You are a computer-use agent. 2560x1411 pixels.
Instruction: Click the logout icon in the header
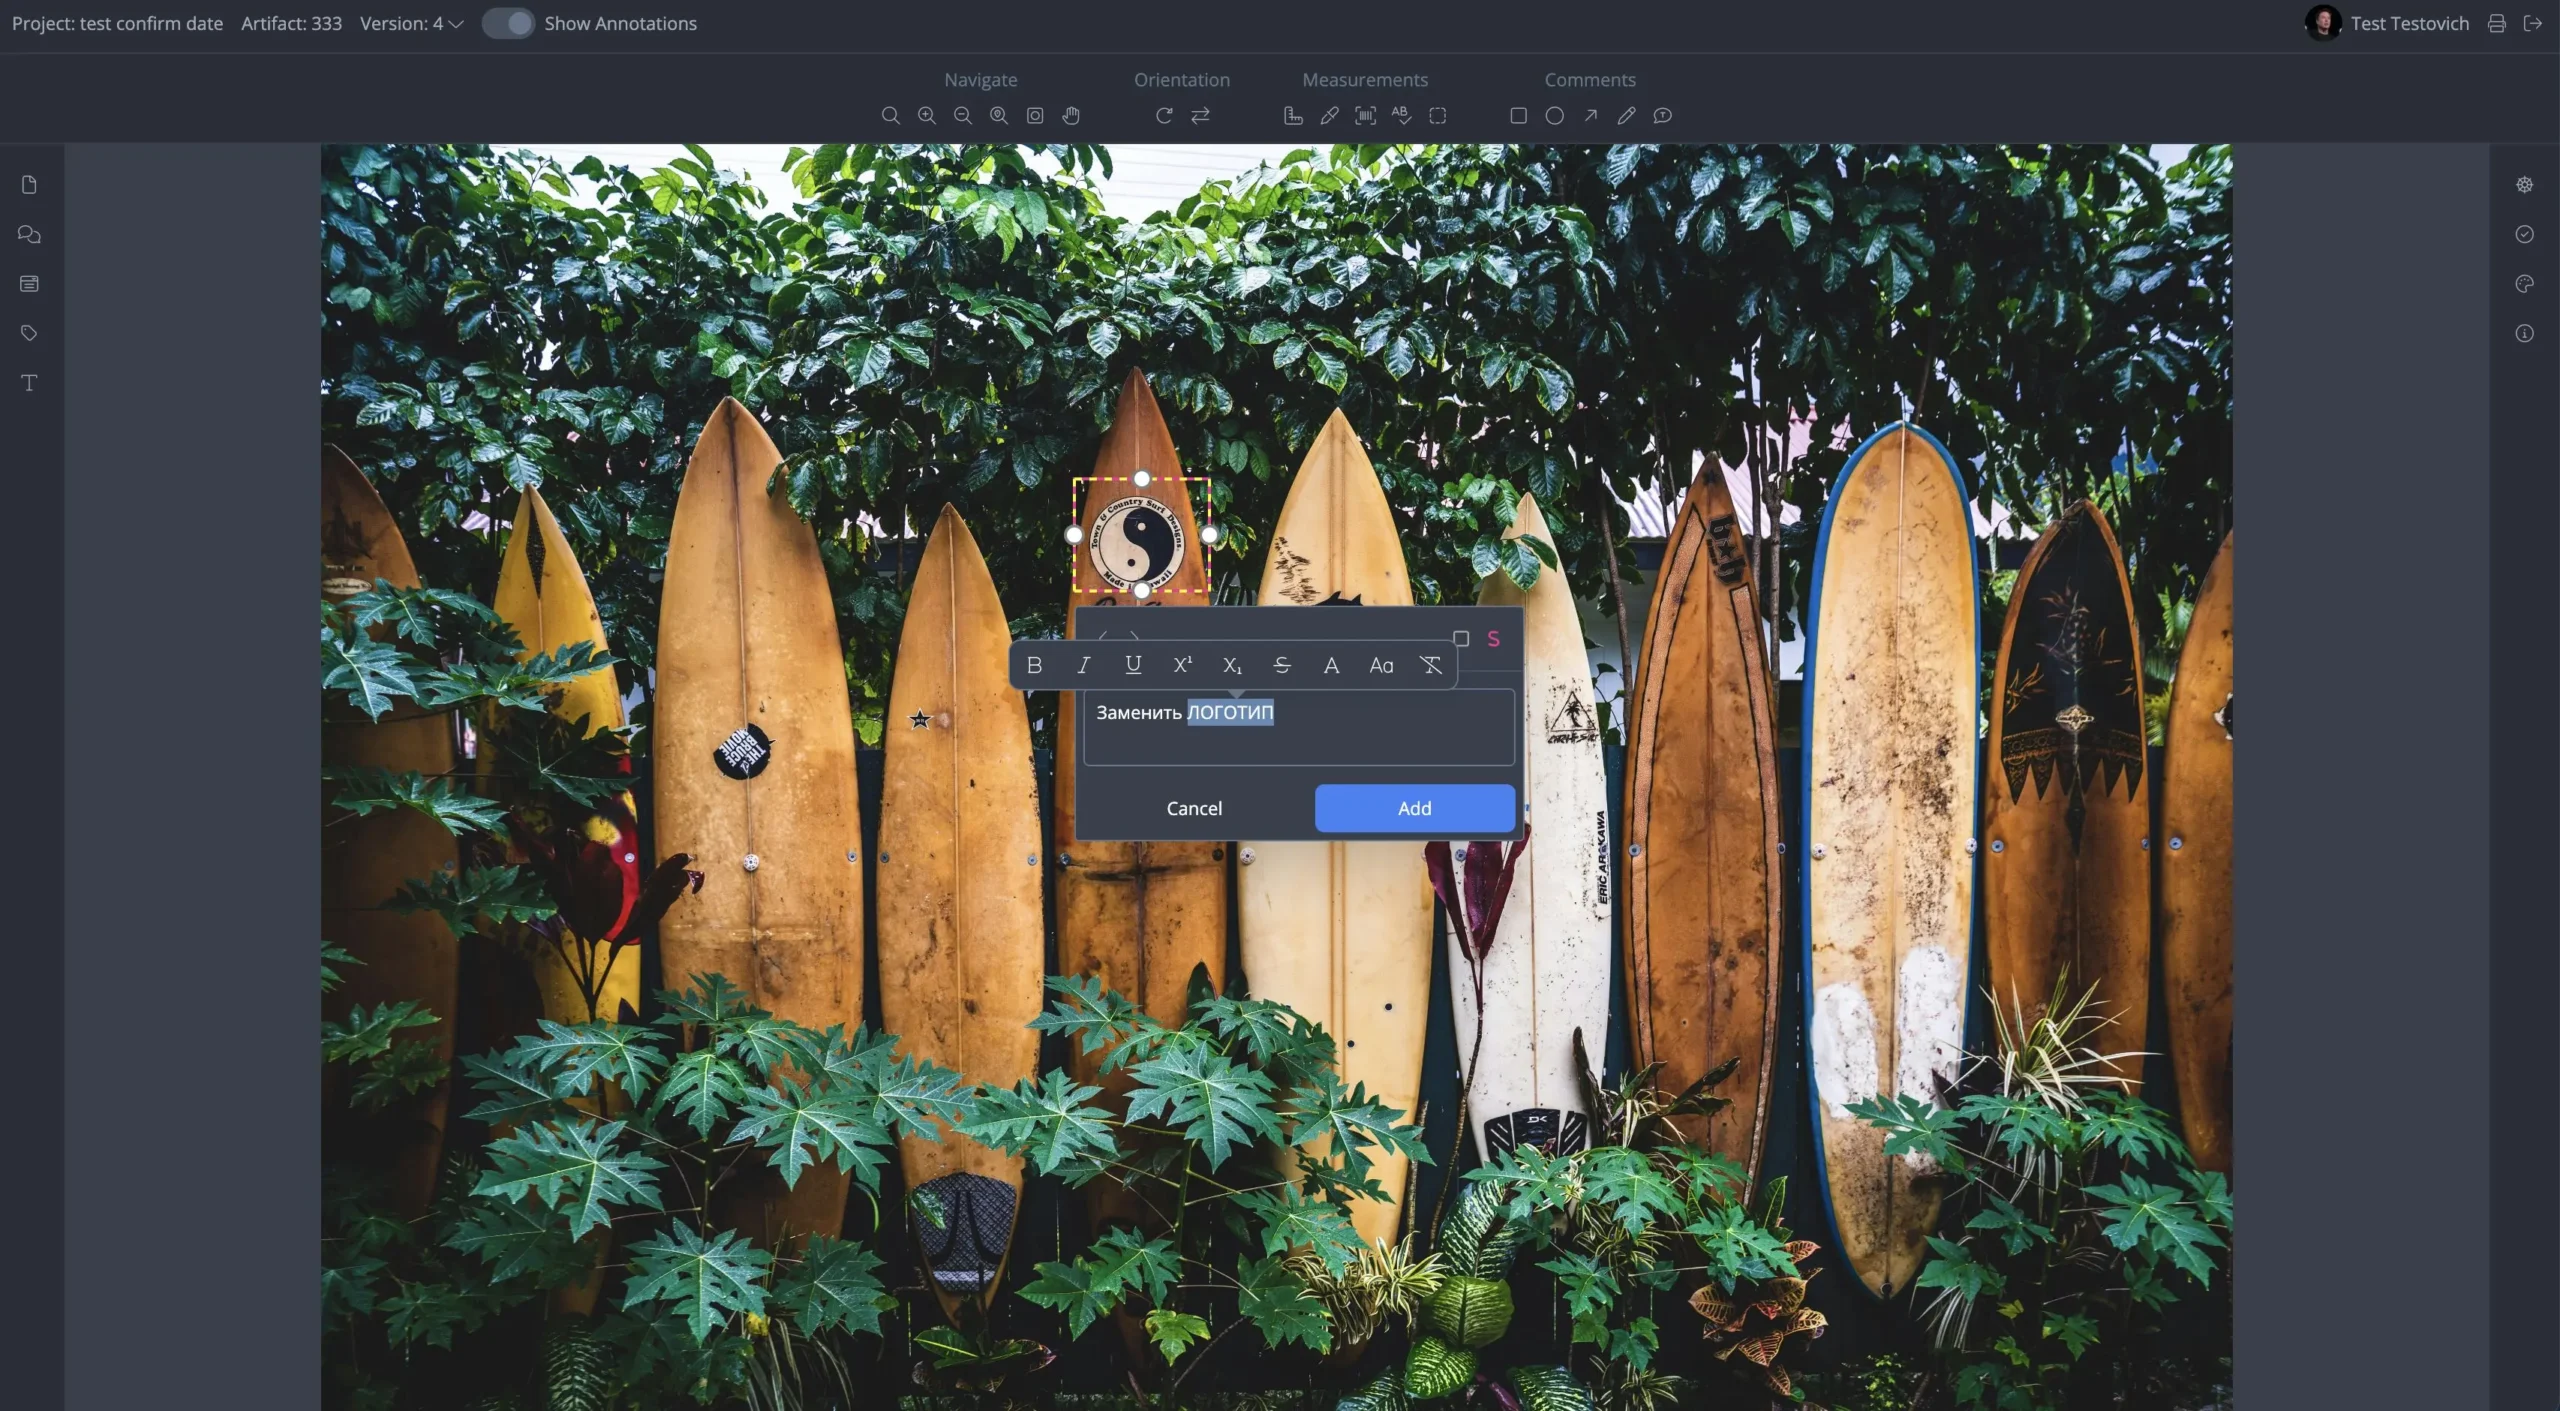(2532, 23)
